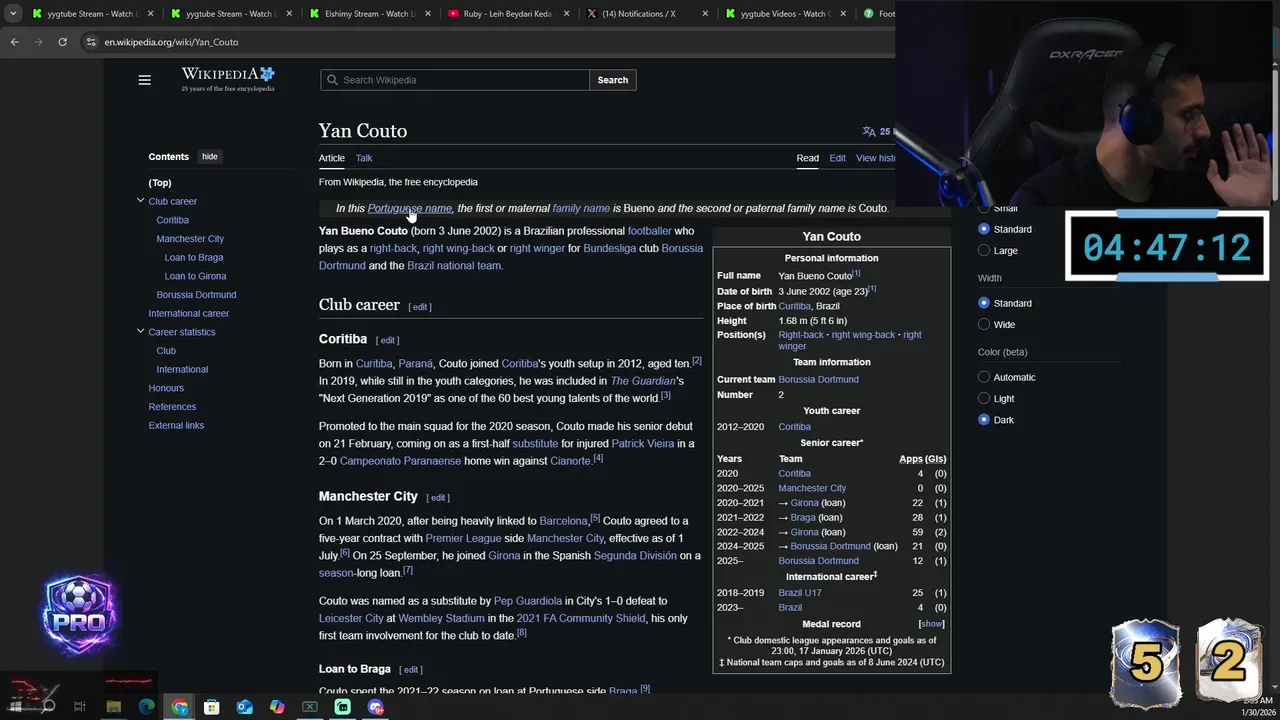Select Large text size radio button
The image size is (1280, 720).
[x=984, y=251]
